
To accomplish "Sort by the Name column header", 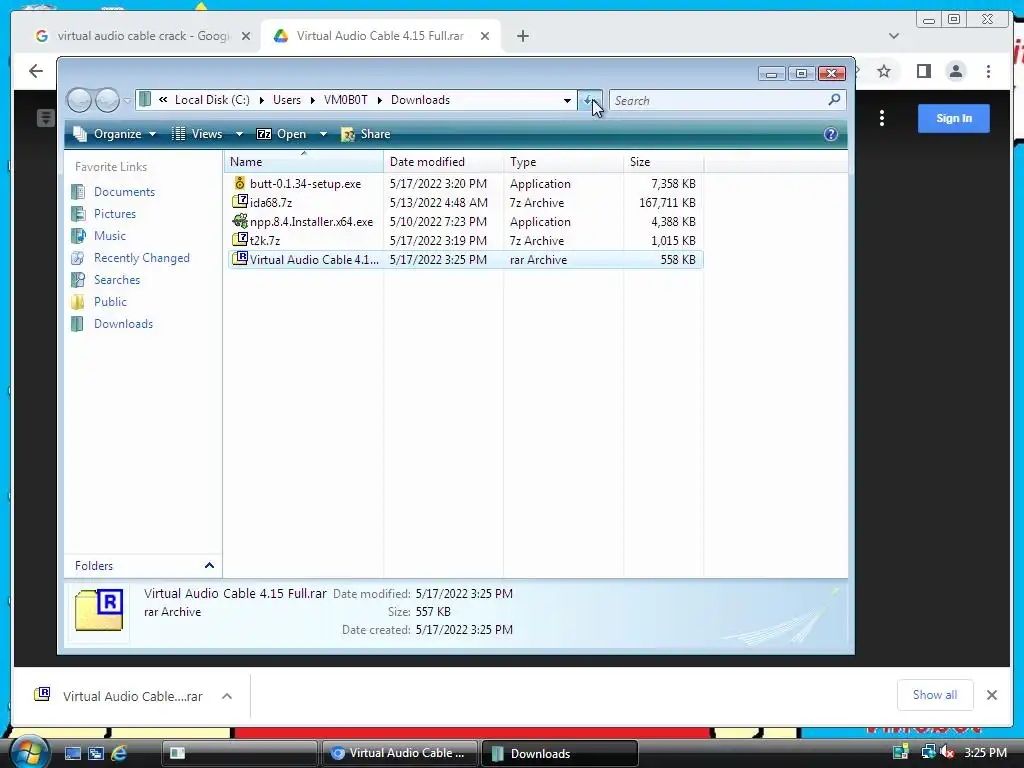I will [x=304, y=162].
